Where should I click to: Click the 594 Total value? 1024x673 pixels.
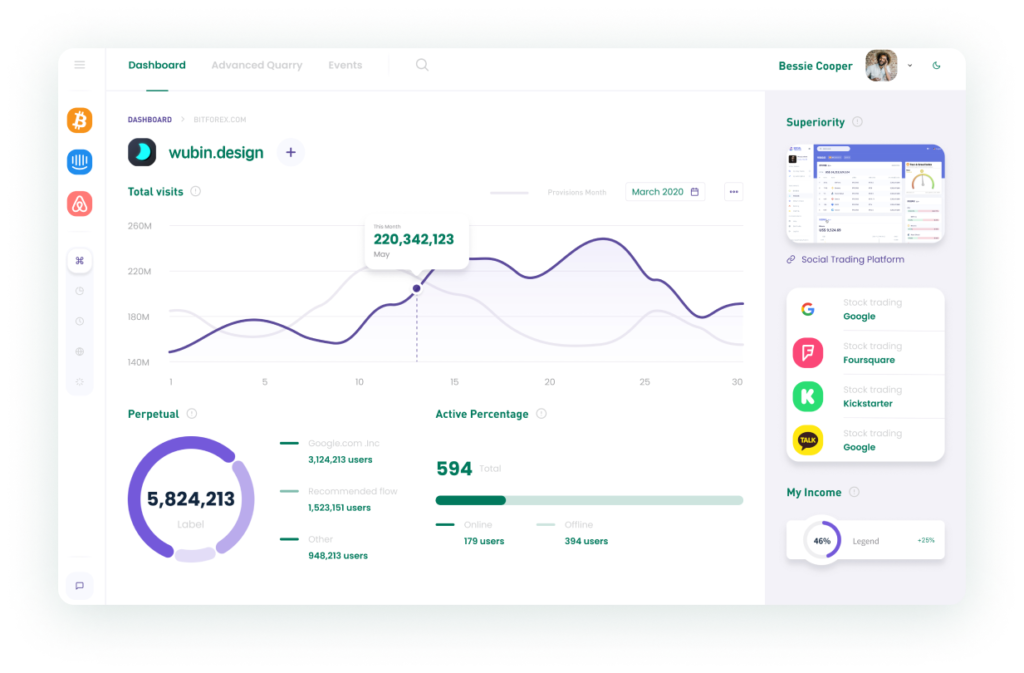pyautogui.click(x=454, y=469)
